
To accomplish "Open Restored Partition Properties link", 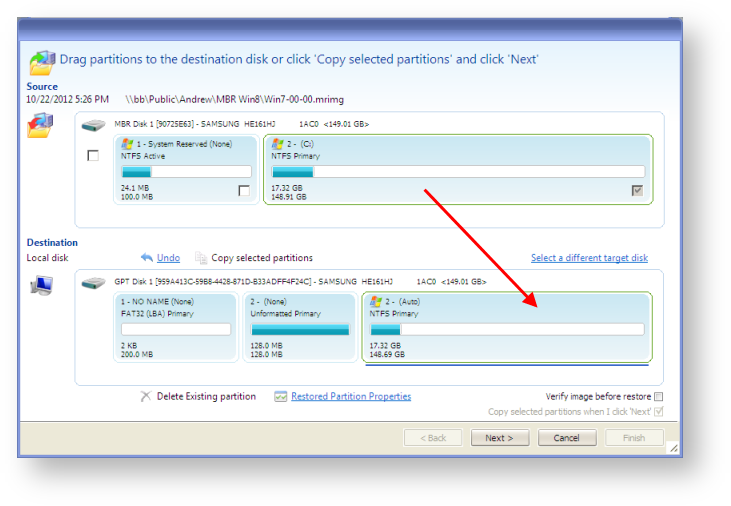I will [351, 396].
